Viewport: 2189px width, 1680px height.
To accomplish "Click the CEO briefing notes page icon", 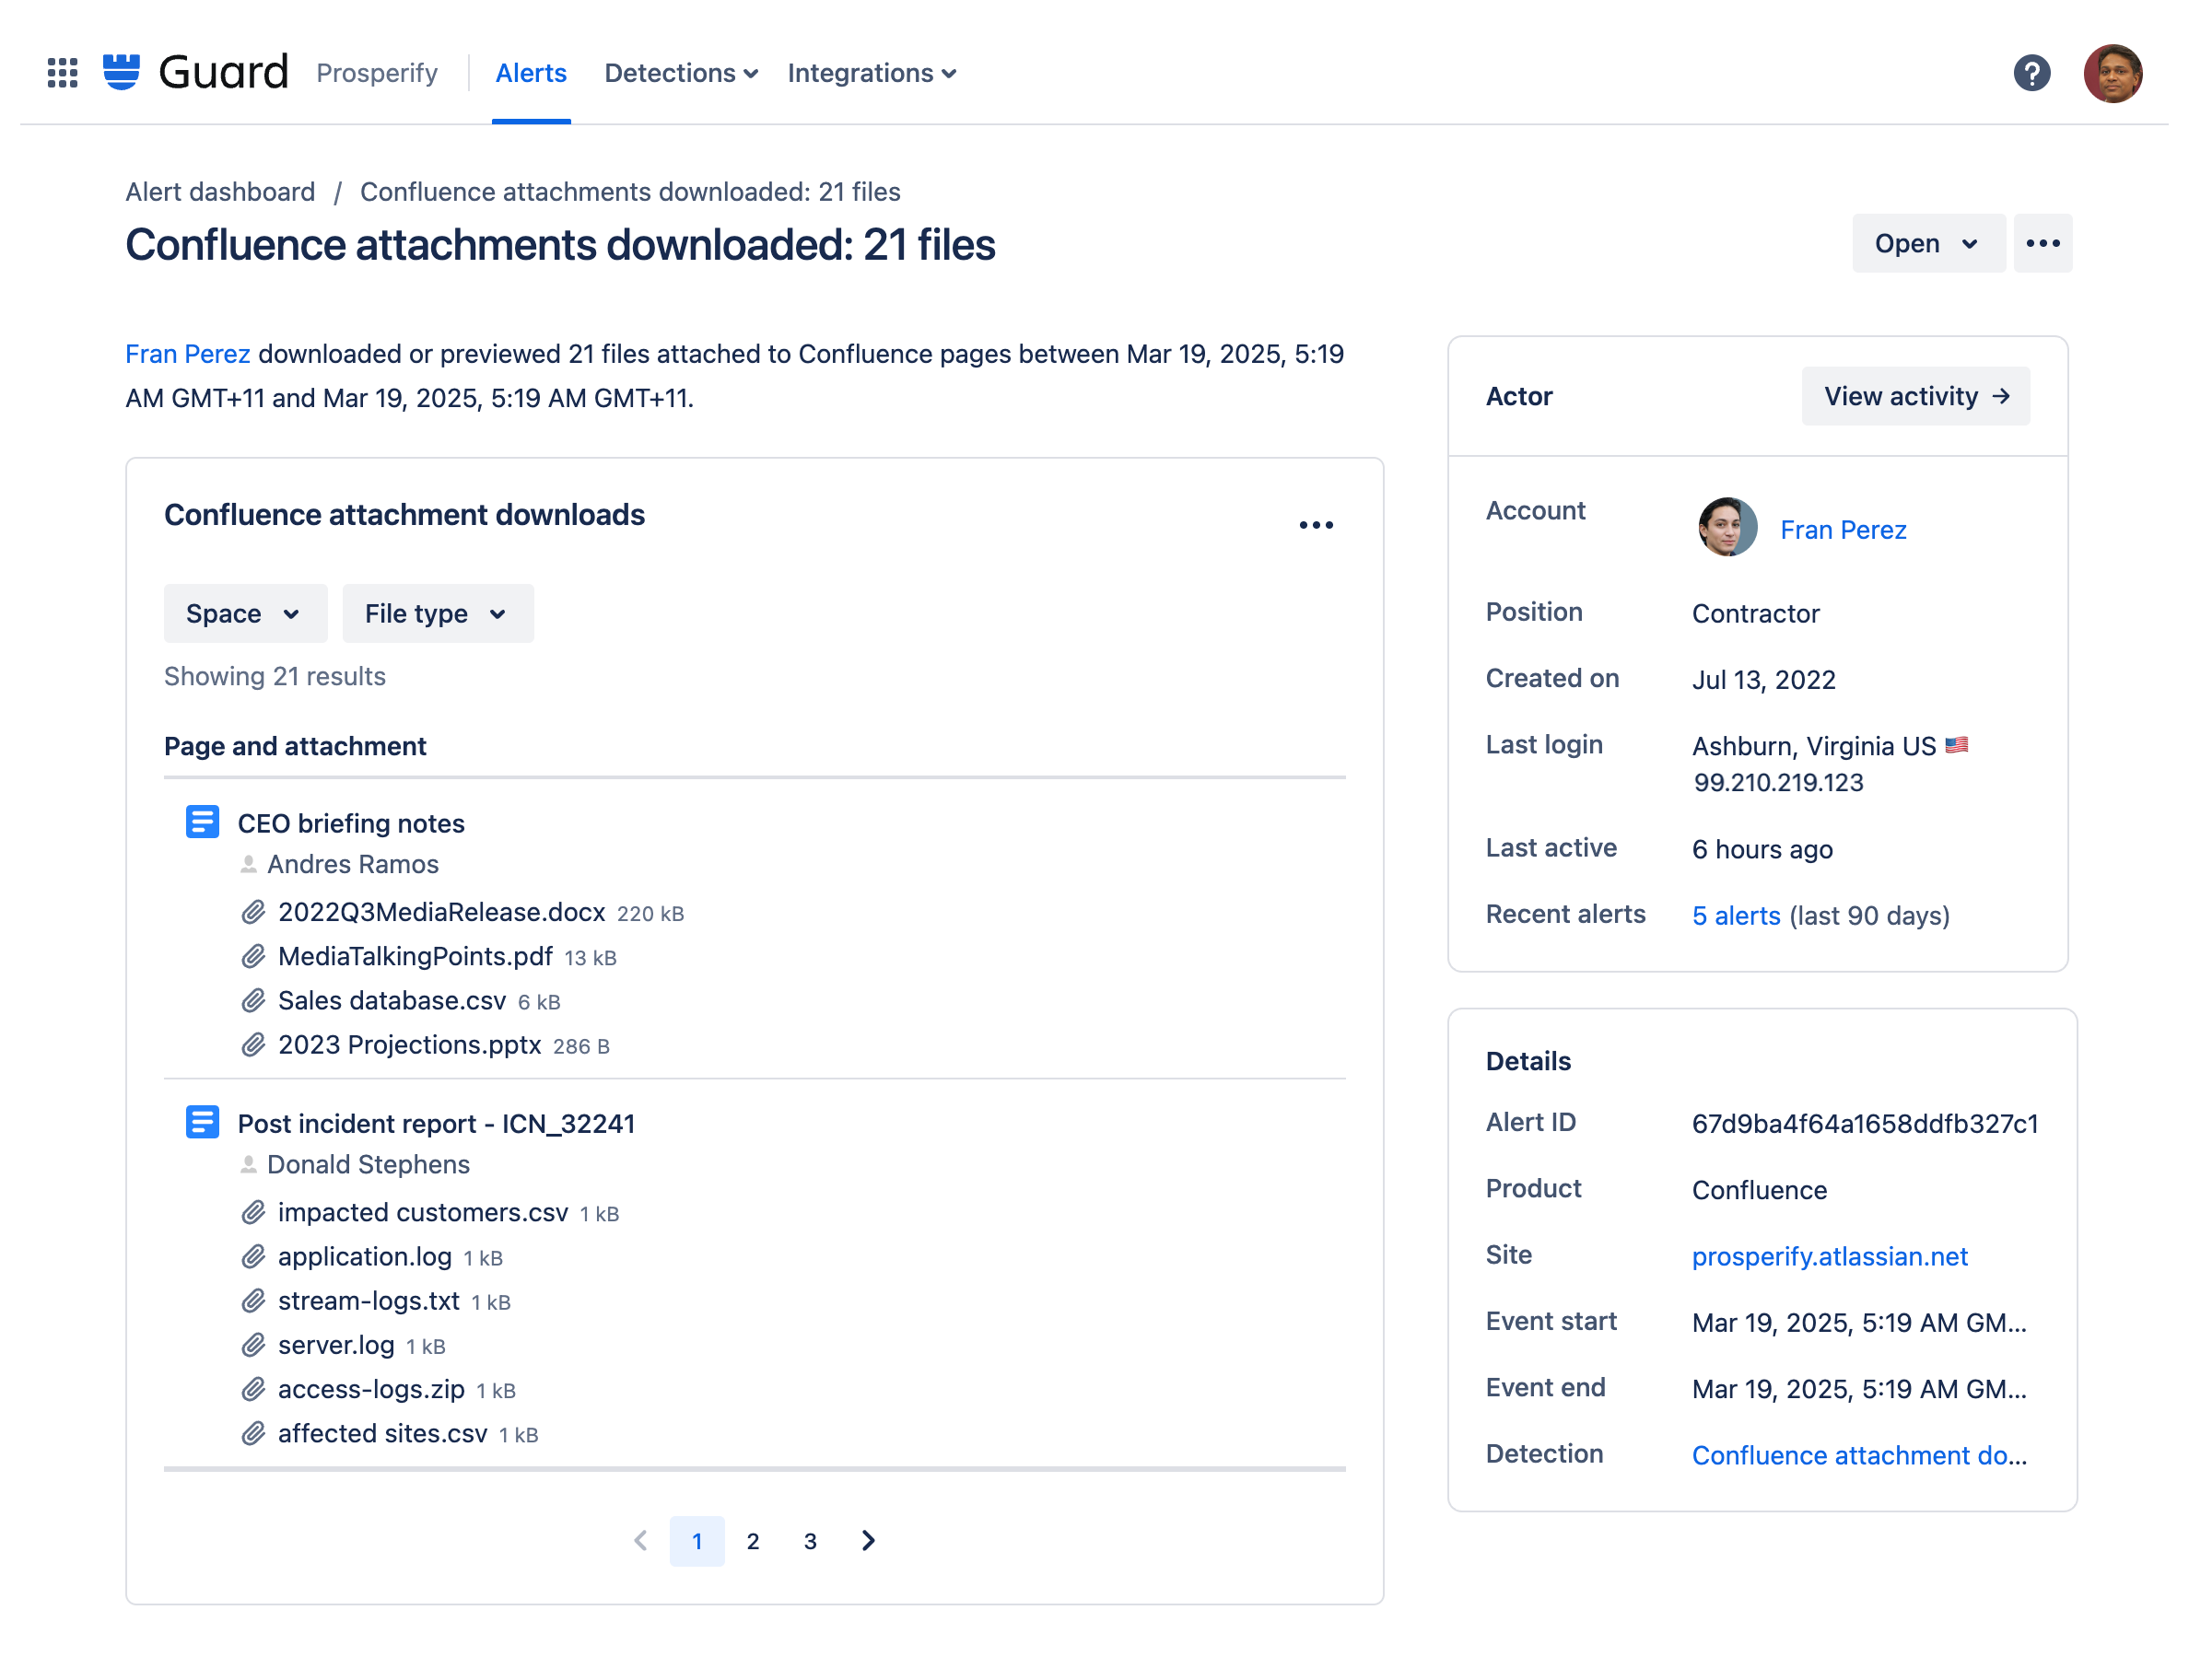I will 202,822.
